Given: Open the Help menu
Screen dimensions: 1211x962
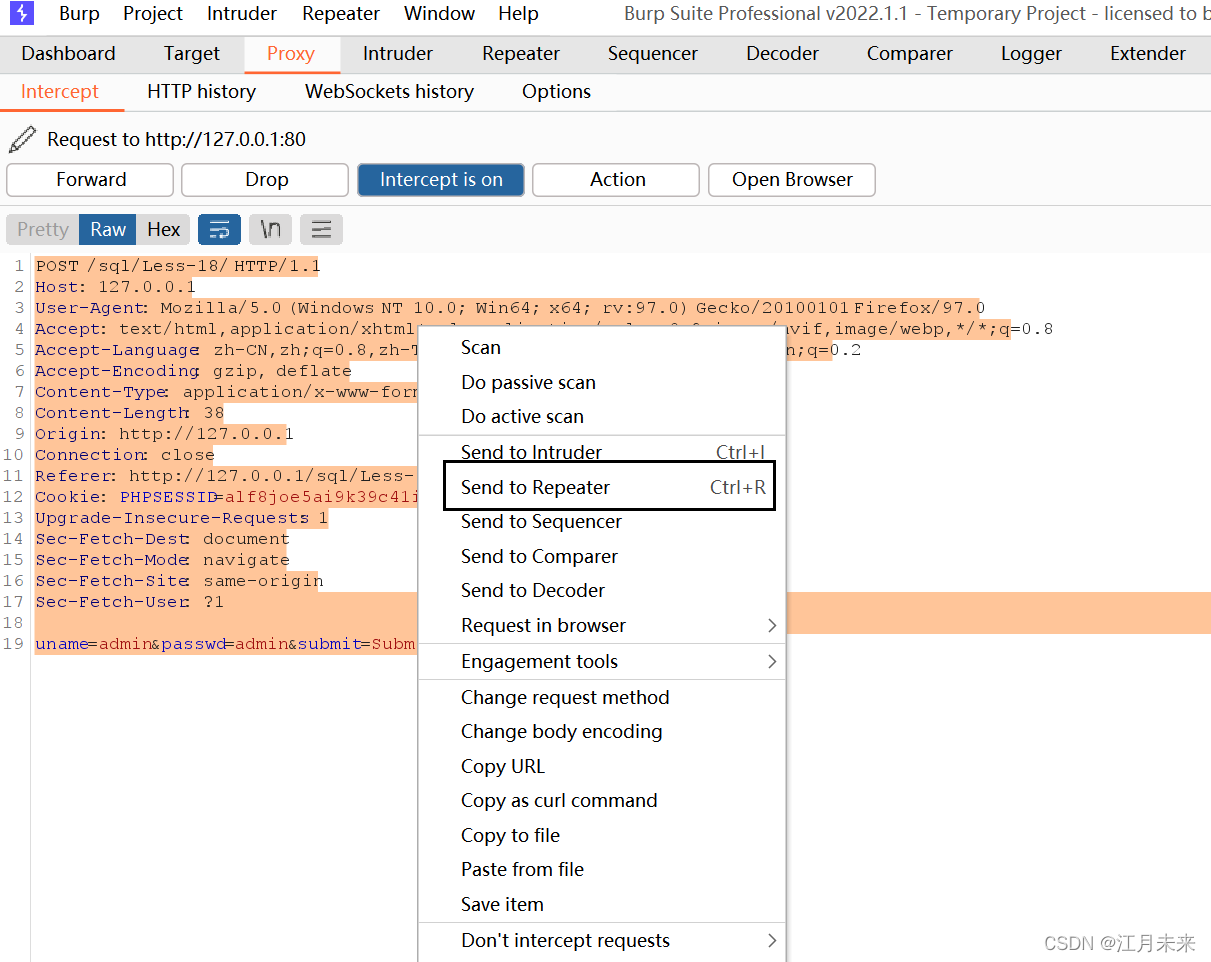Looking at the screenshot, I should [x=518, y=14].
